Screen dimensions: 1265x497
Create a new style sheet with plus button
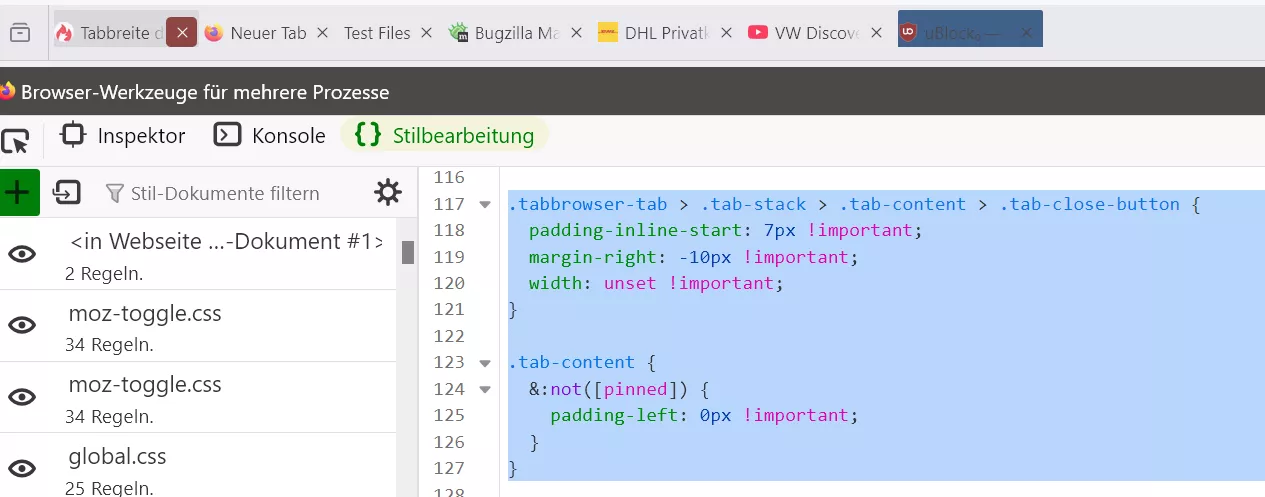tap(17, 191)
